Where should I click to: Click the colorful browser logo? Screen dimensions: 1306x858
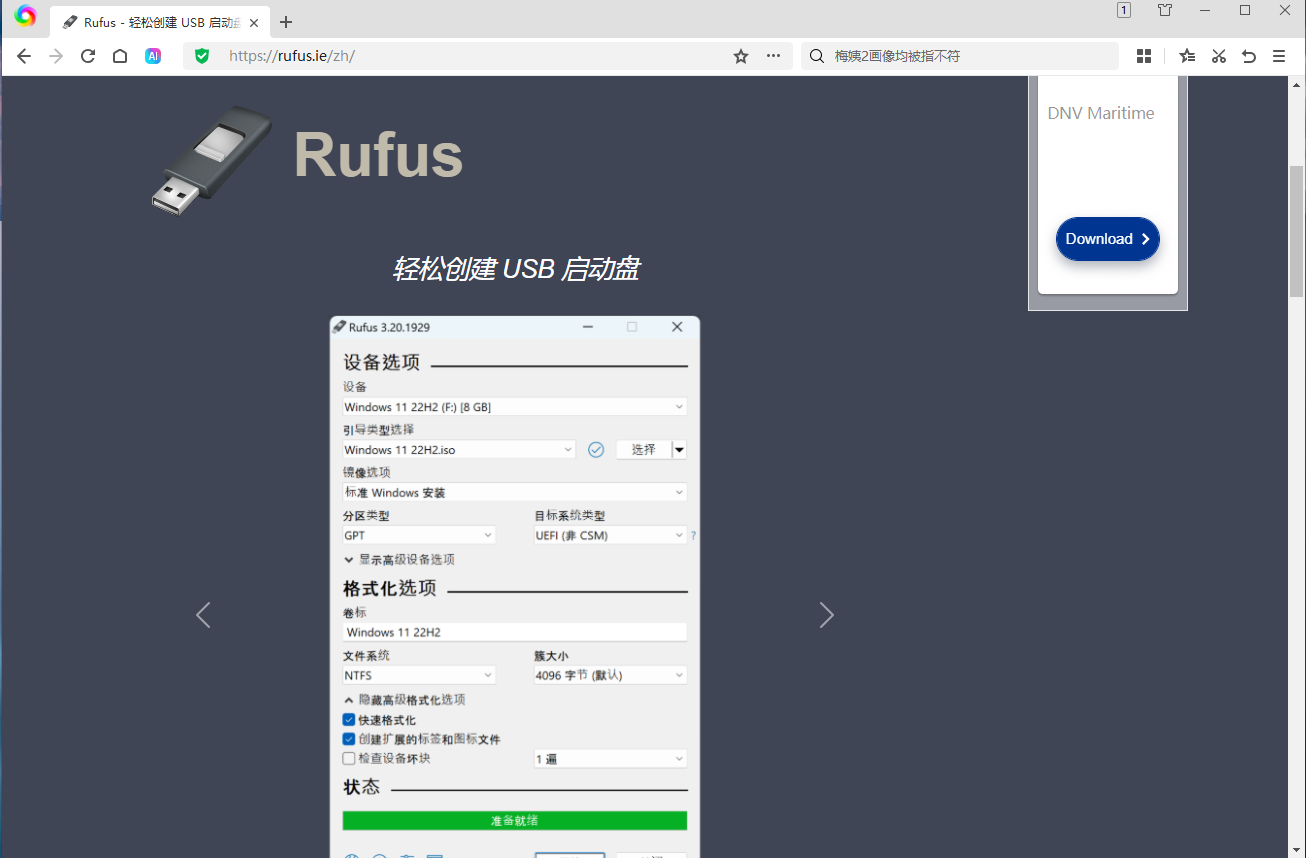[x=26, y=16]
